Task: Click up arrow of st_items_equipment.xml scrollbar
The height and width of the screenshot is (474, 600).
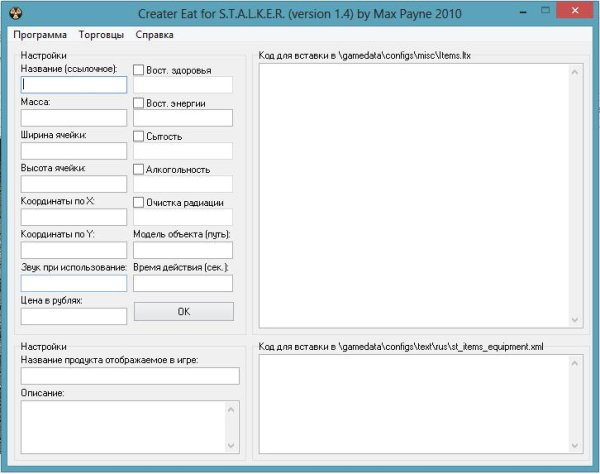Action: coord(575,363)
